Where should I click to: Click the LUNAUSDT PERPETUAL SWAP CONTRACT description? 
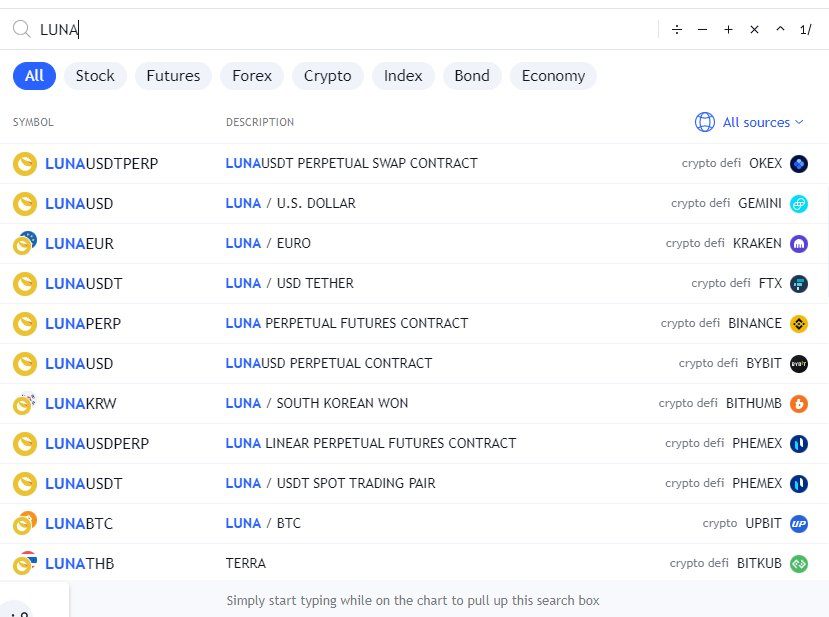[352, 163]
